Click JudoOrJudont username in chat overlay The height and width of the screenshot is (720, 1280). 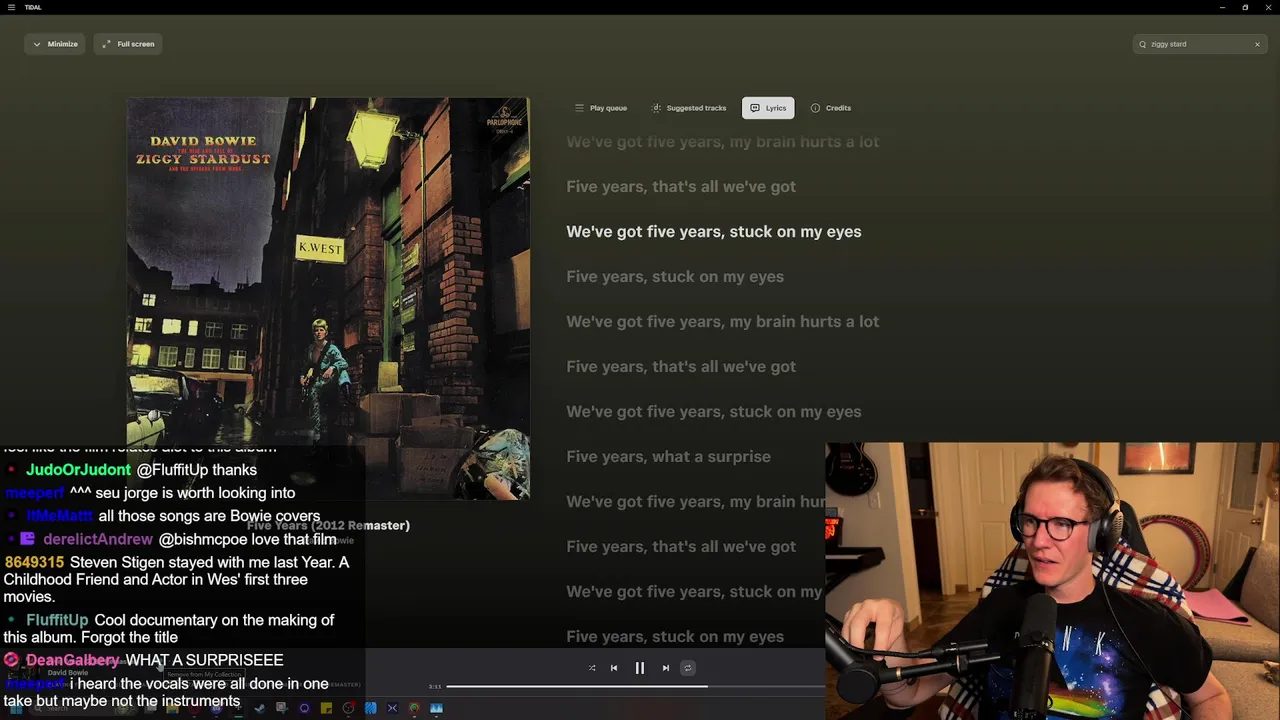click(78, 470)
